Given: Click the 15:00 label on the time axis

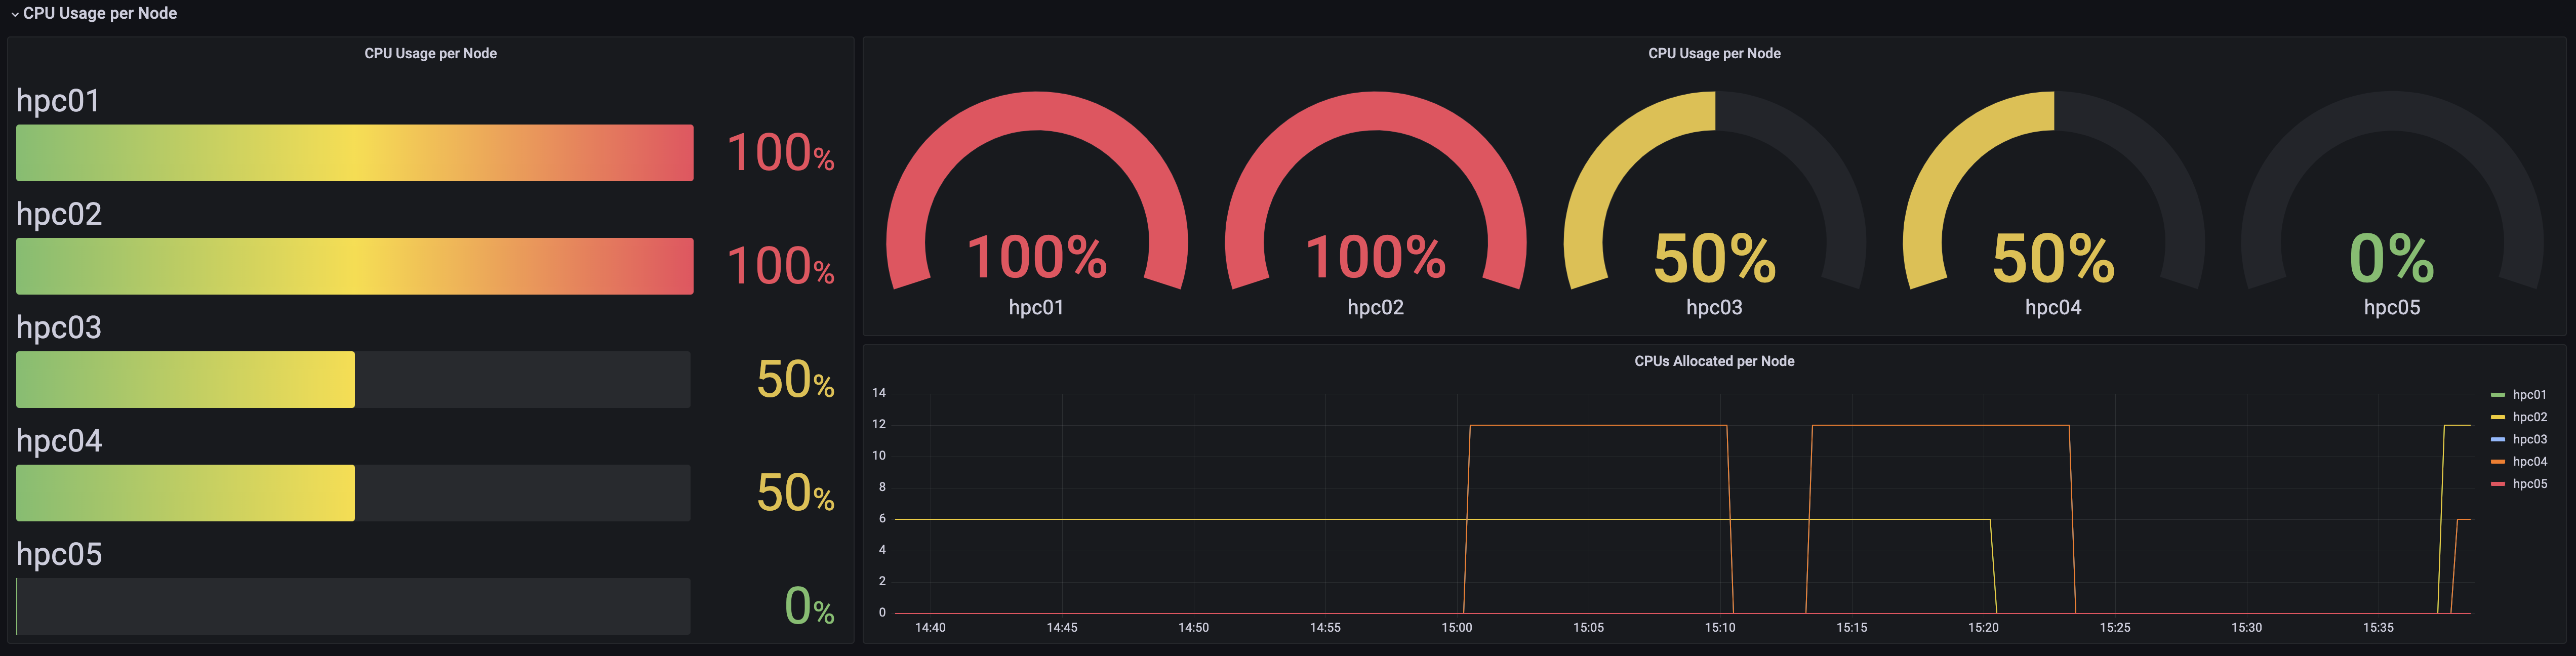Looking at the screenshot, I should pyautogui.click(x=1456, y=628).
